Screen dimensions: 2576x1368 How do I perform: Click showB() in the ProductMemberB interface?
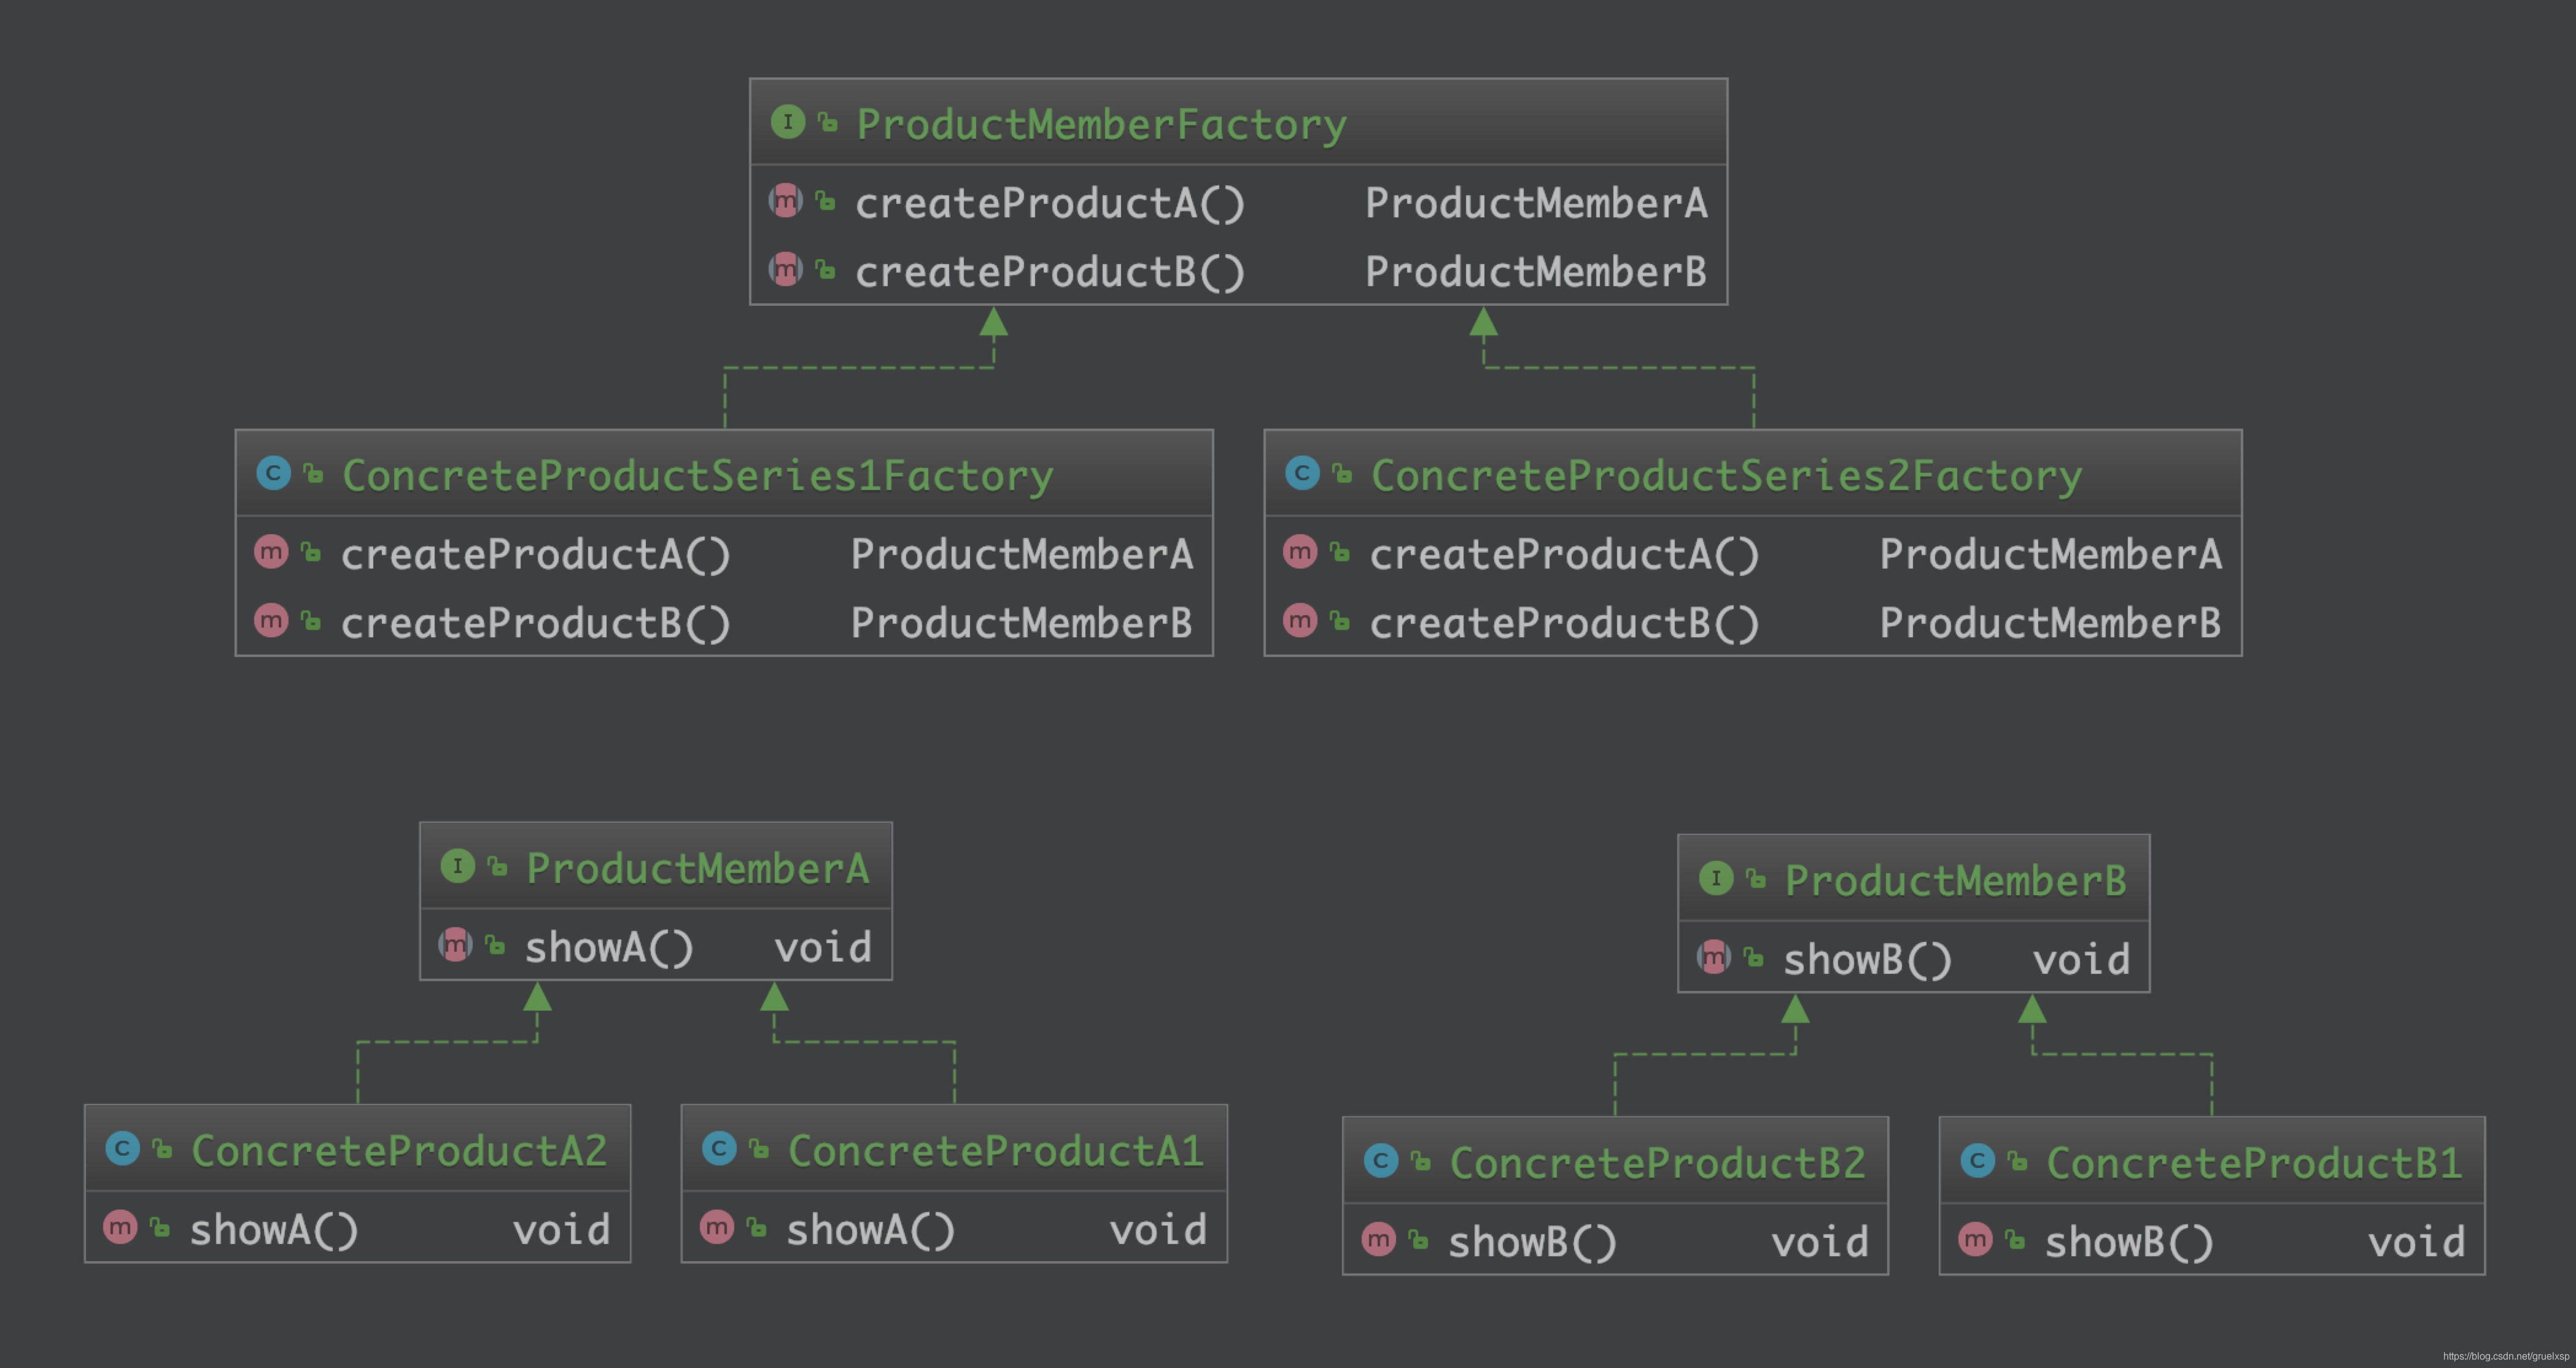(x=1868, y=960)
